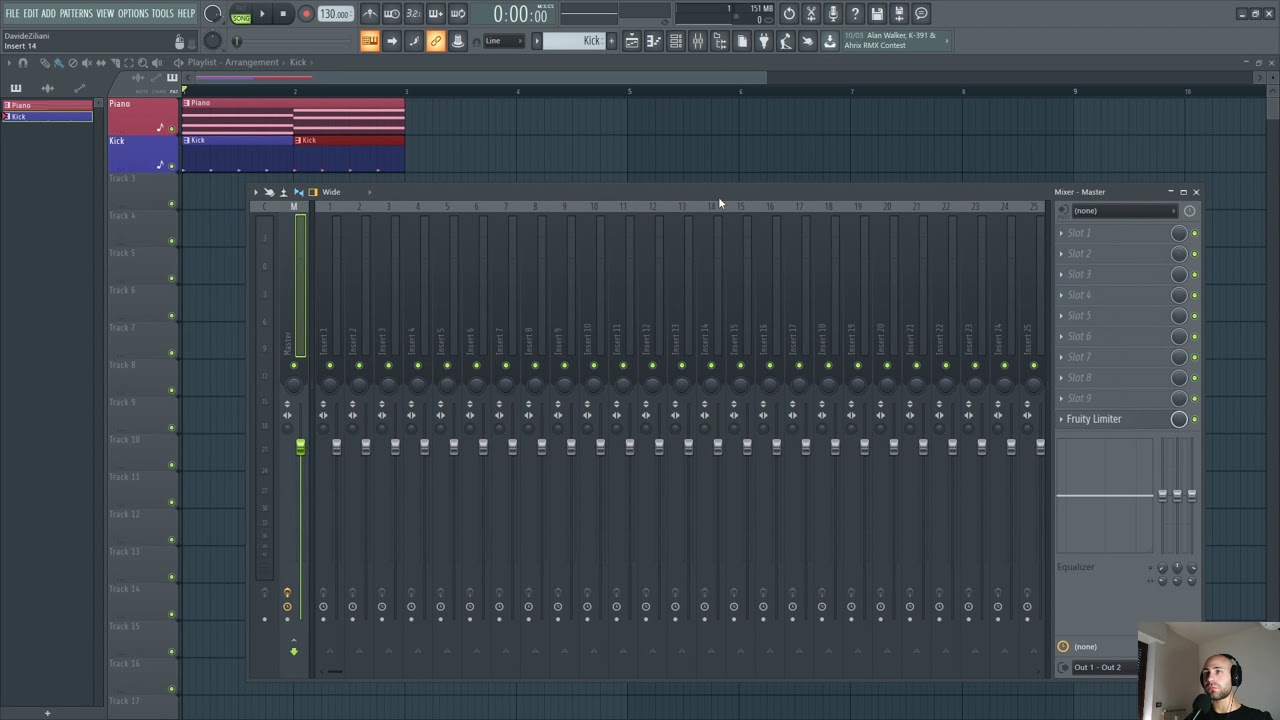
Task: Select the Mute tool in Playlist
Action: [x=86, y=63]
